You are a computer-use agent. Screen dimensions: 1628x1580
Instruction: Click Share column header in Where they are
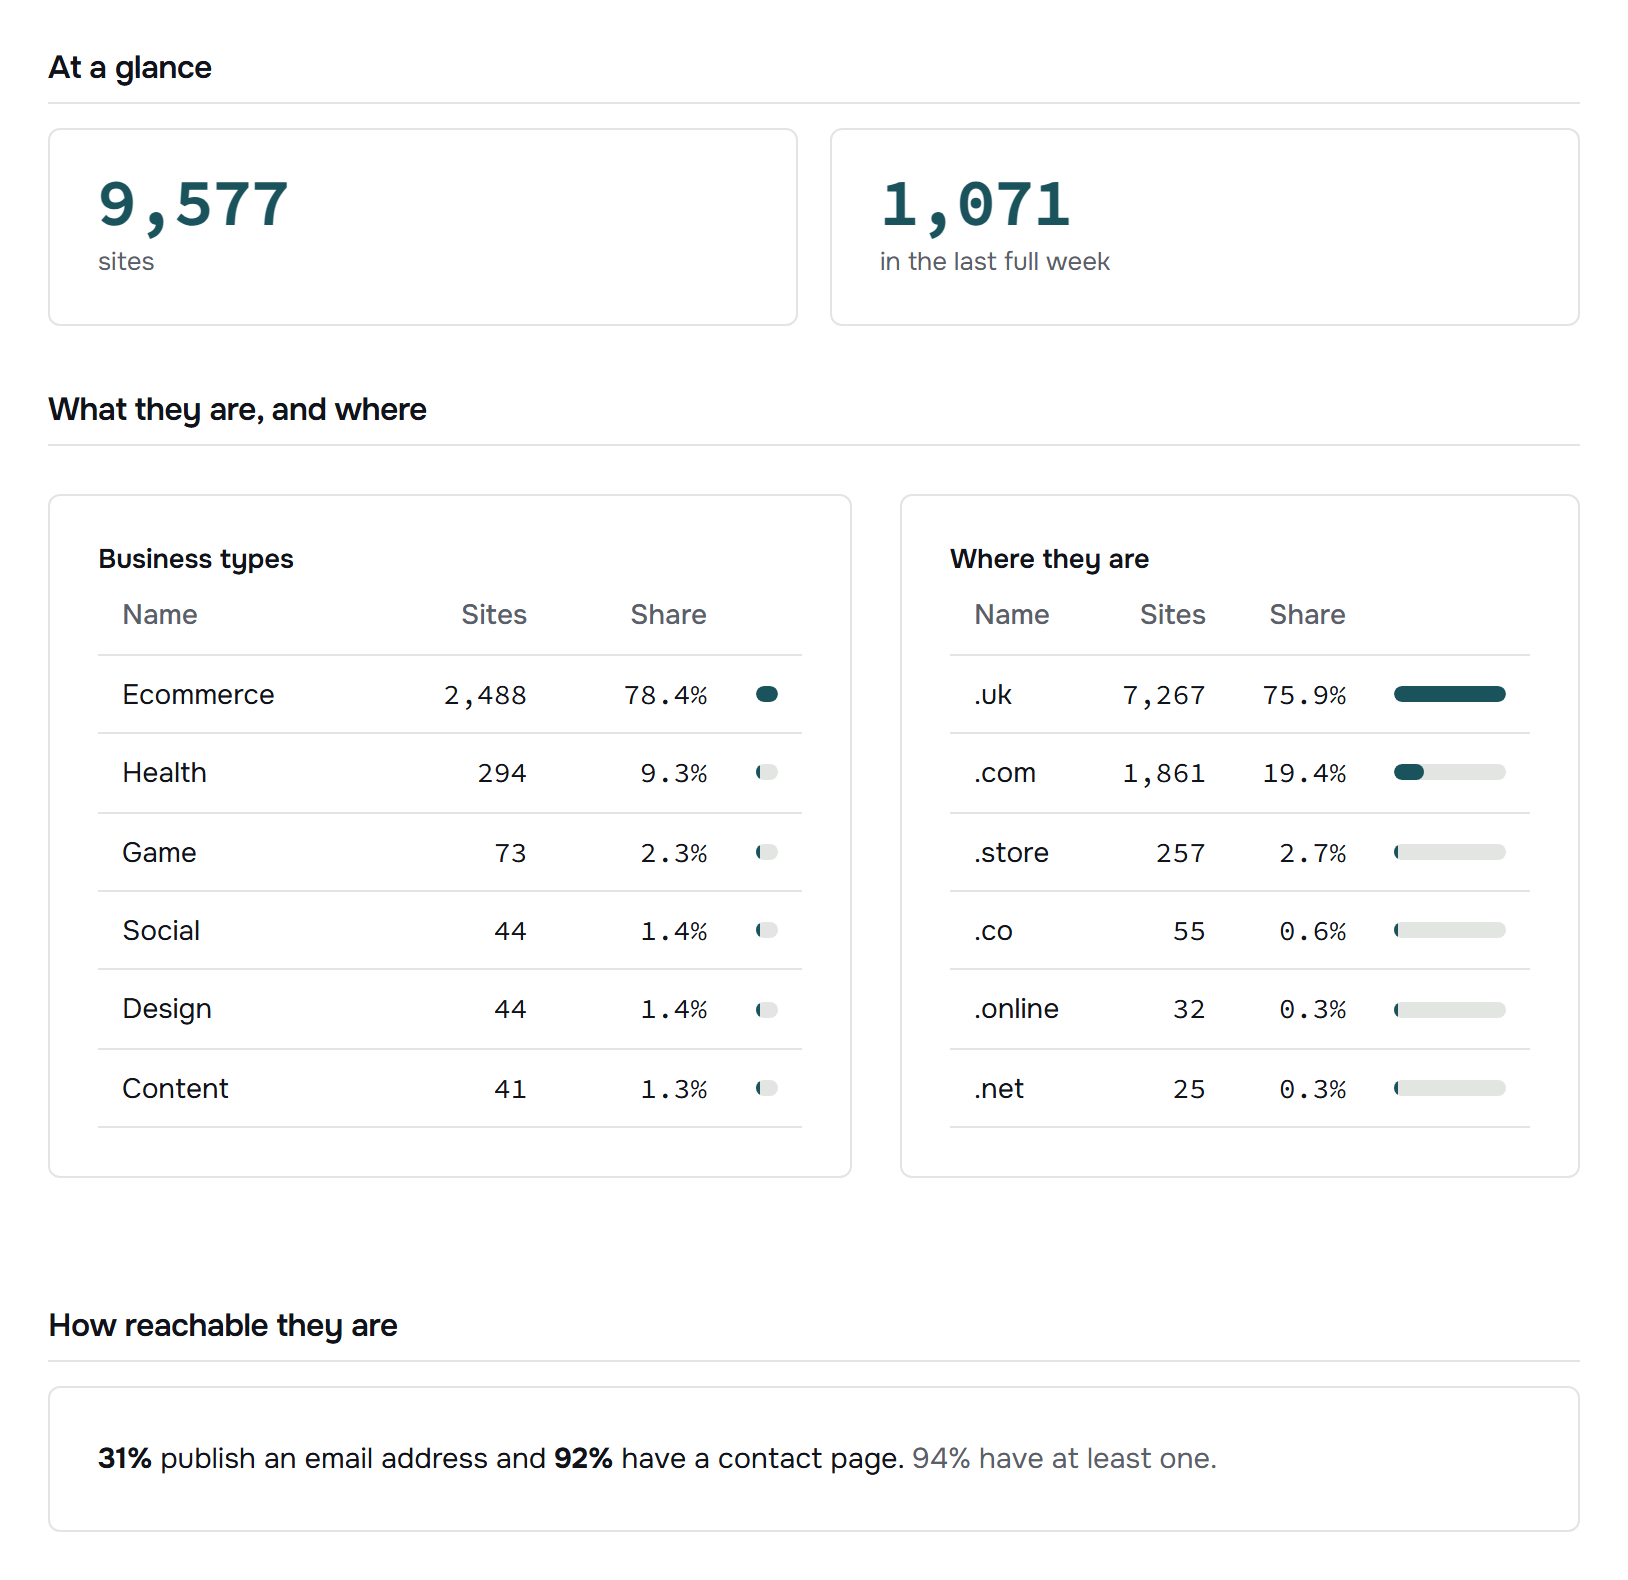pos(1307,614)
